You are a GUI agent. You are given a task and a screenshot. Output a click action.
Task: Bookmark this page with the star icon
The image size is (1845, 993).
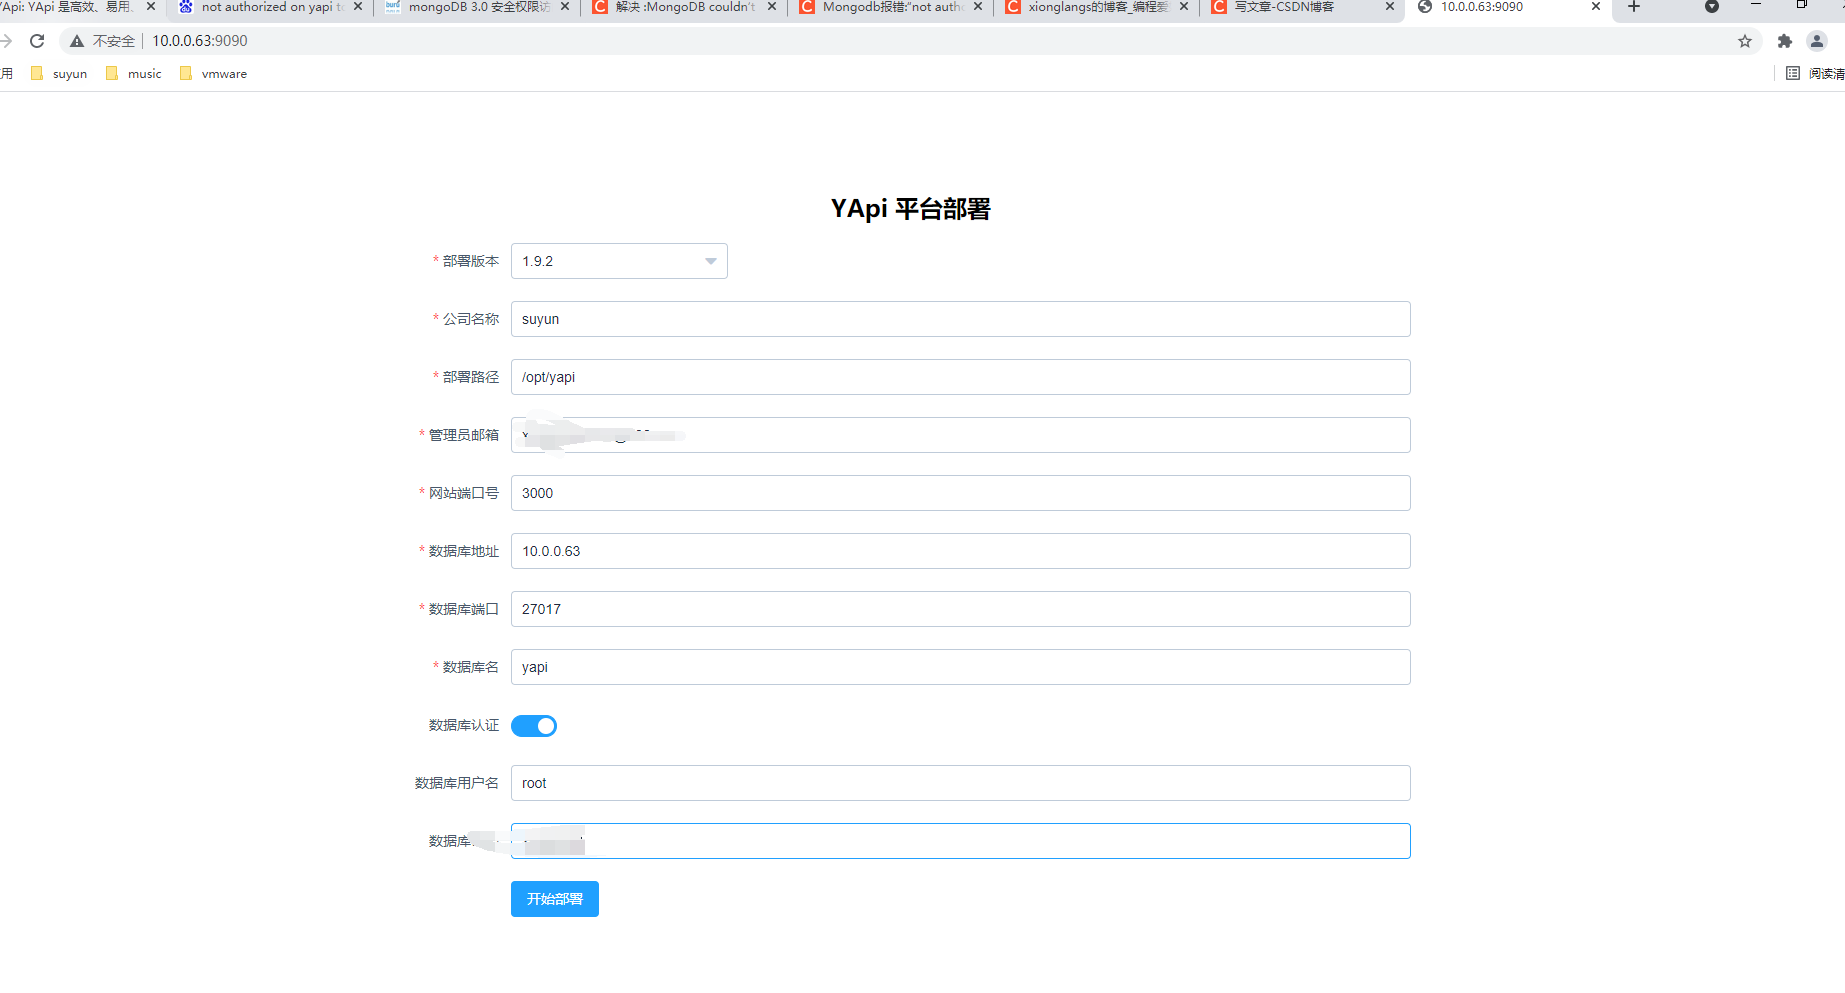pos(1745,41)
